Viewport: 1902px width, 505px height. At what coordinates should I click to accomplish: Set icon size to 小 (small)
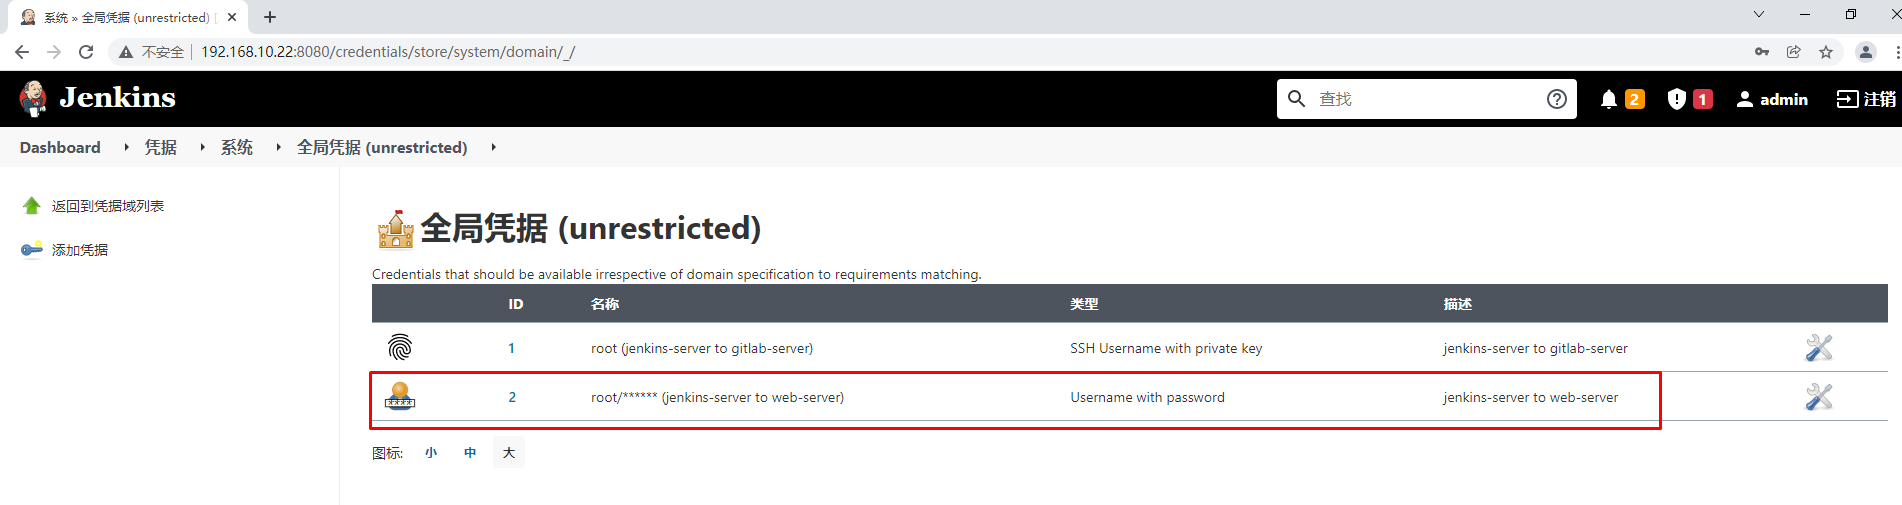click(431, 453)
